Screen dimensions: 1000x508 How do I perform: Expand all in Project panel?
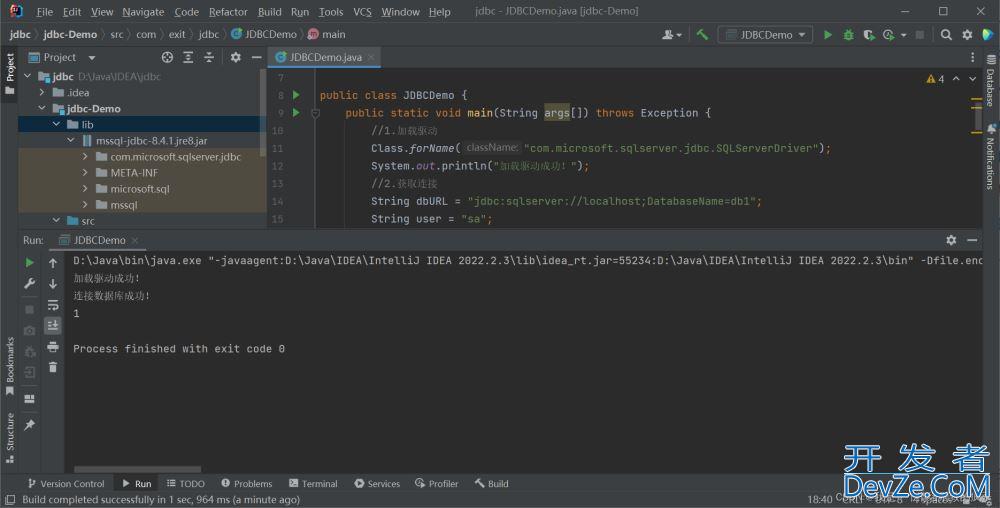(188, 57)
